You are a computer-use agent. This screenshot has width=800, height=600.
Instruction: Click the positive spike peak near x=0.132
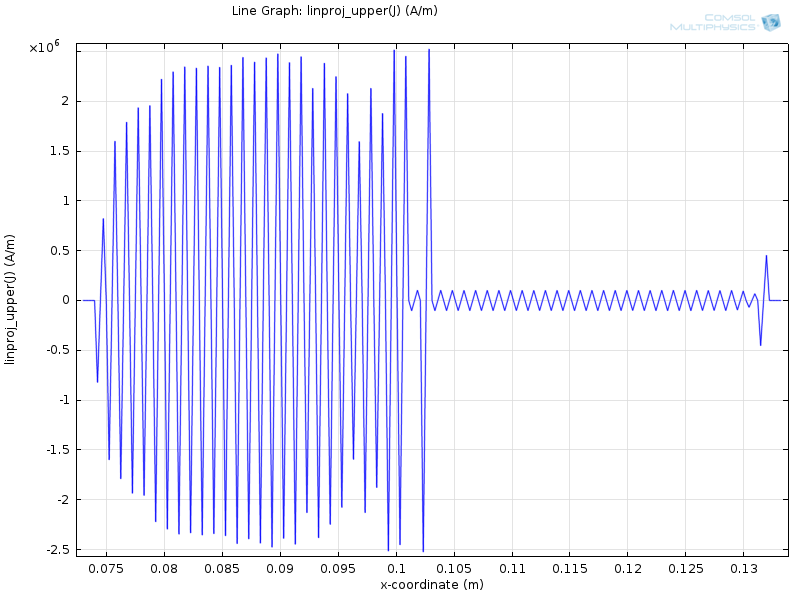[766, 256]
